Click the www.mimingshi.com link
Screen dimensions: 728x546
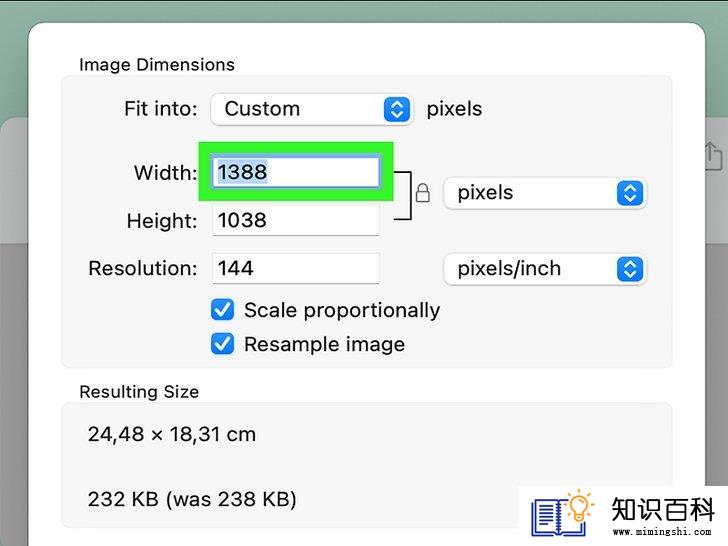click(662, 532)
